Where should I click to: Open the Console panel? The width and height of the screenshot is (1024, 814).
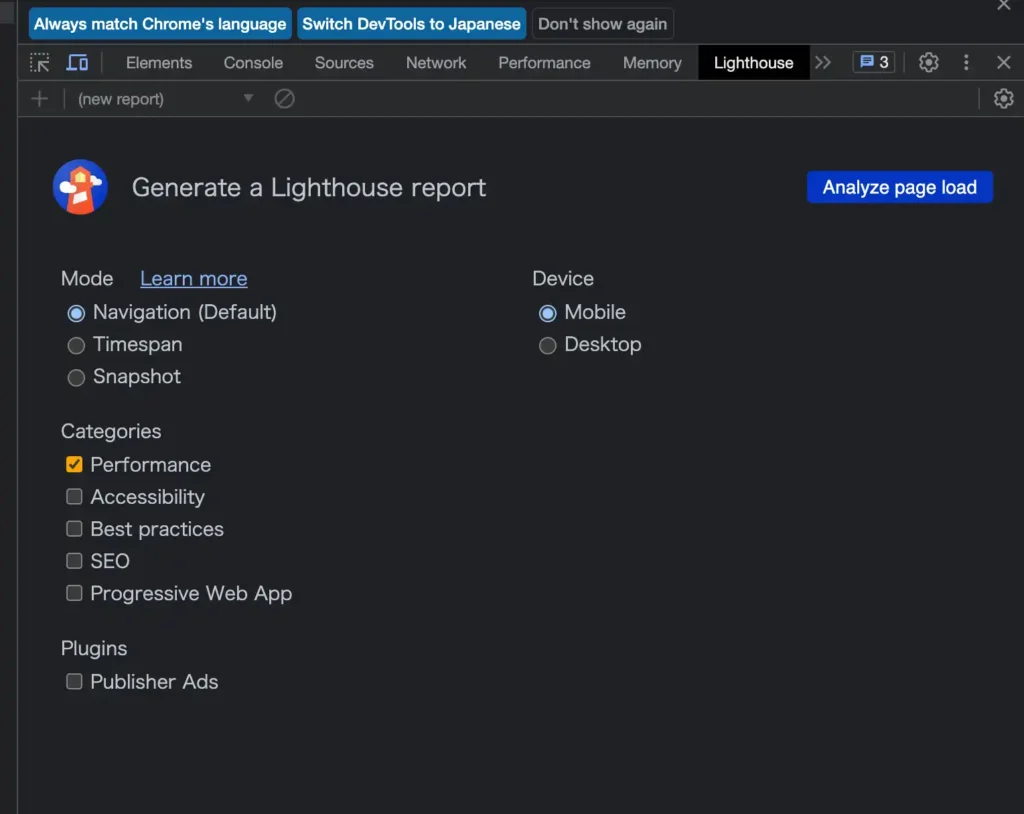252,62
